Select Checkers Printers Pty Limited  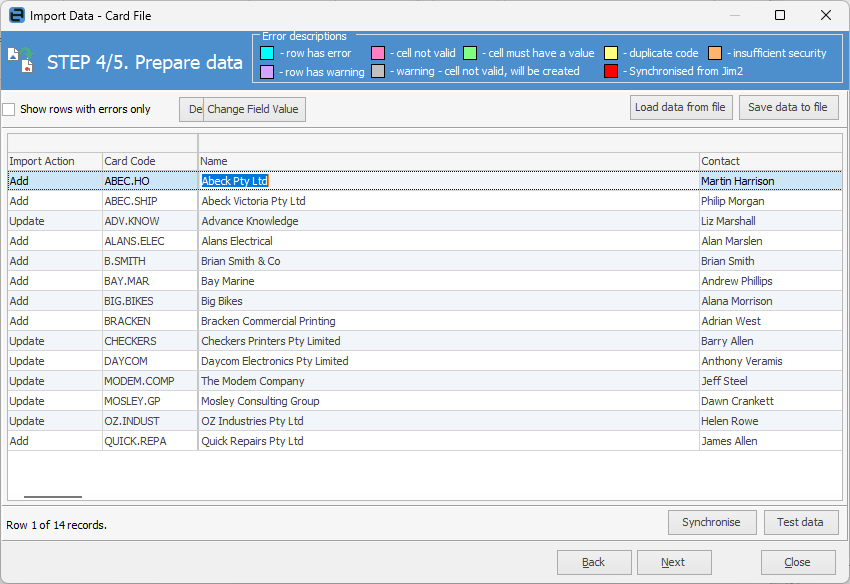click(449, 342)
